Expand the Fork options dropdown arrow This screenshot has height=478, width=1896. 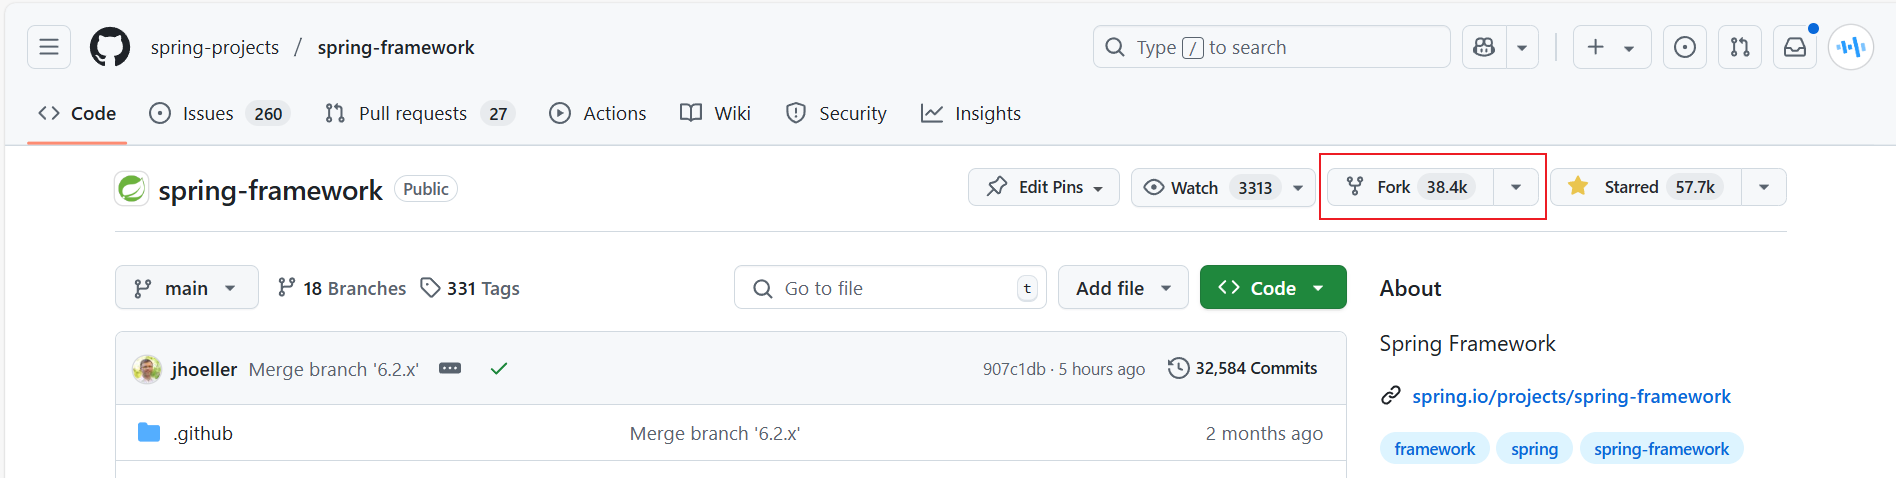[1516, 187]
